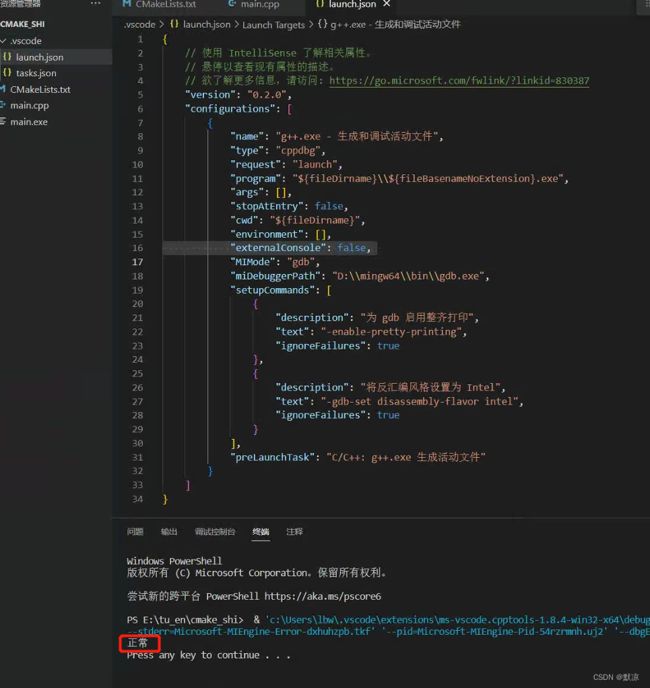Viewport: 650px width, 688px height.
Task: Open the 注释 panel tab
Action: point(294,532)
